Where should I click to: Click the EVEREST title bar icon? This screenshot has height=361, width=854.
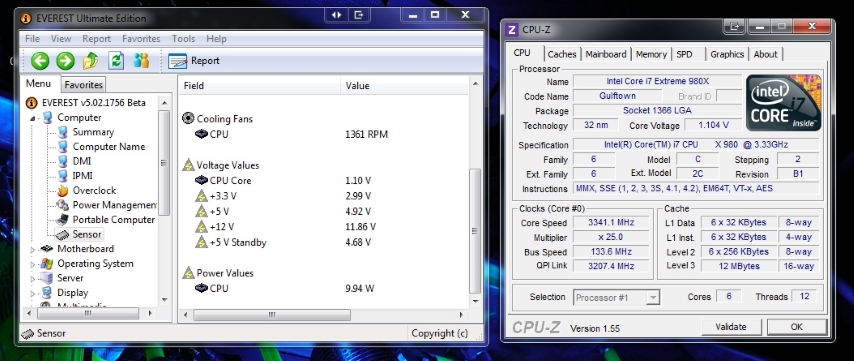[26, 18]
